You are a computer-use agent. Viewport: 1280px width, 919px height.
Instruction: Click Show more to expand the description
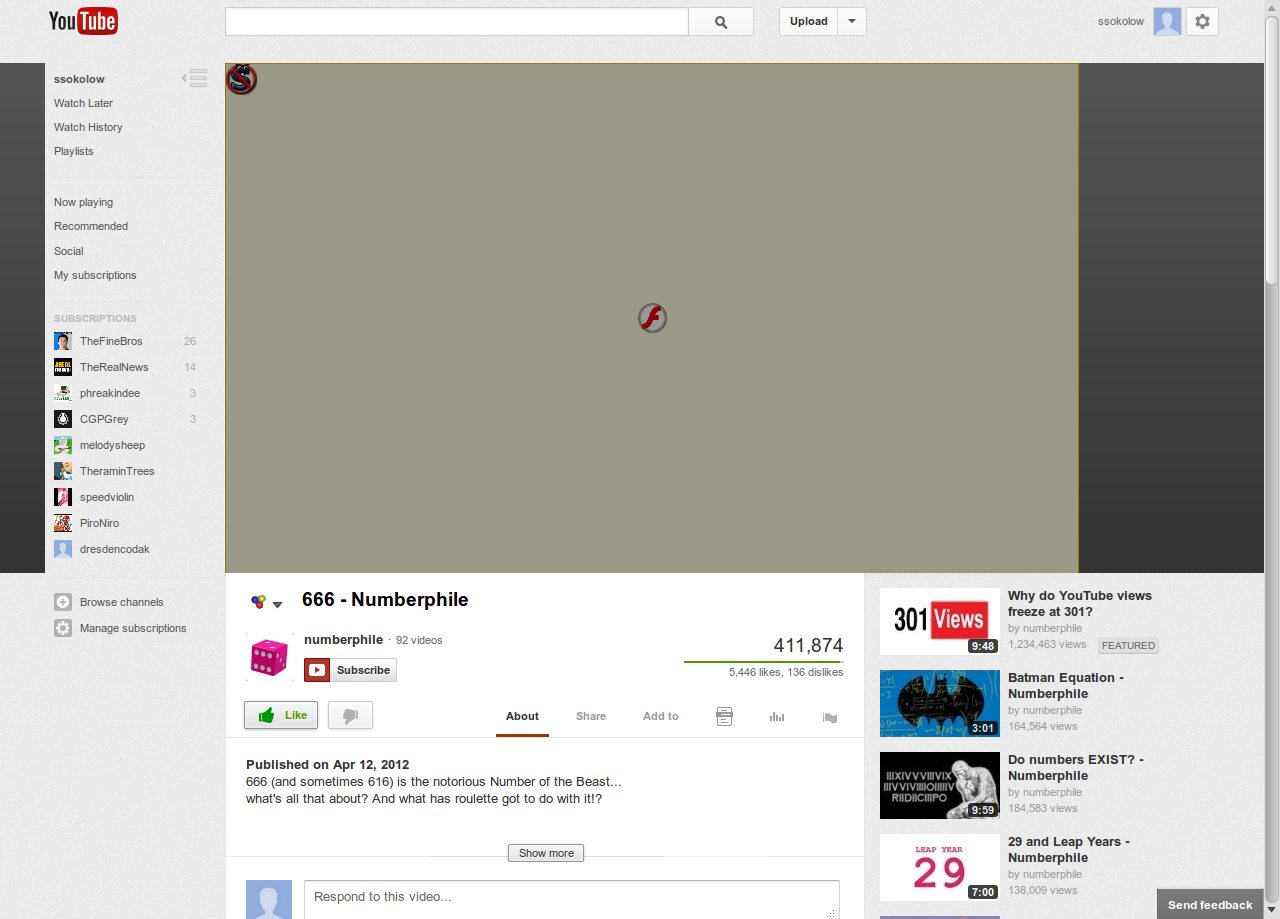click(x=545, y=852)
